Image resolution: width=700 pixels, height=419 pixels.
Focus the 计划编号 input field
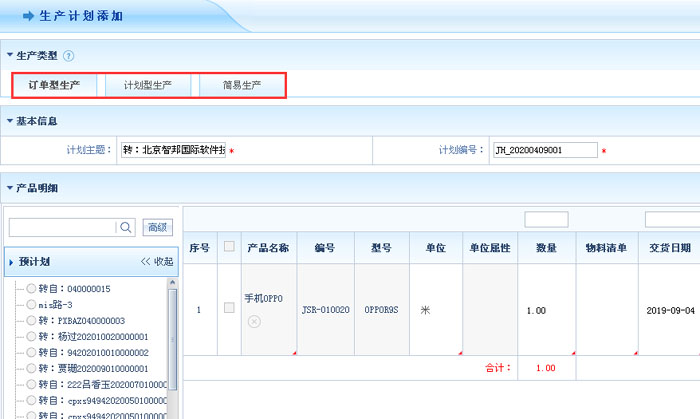pyautogui.click(x=544, y=150)
